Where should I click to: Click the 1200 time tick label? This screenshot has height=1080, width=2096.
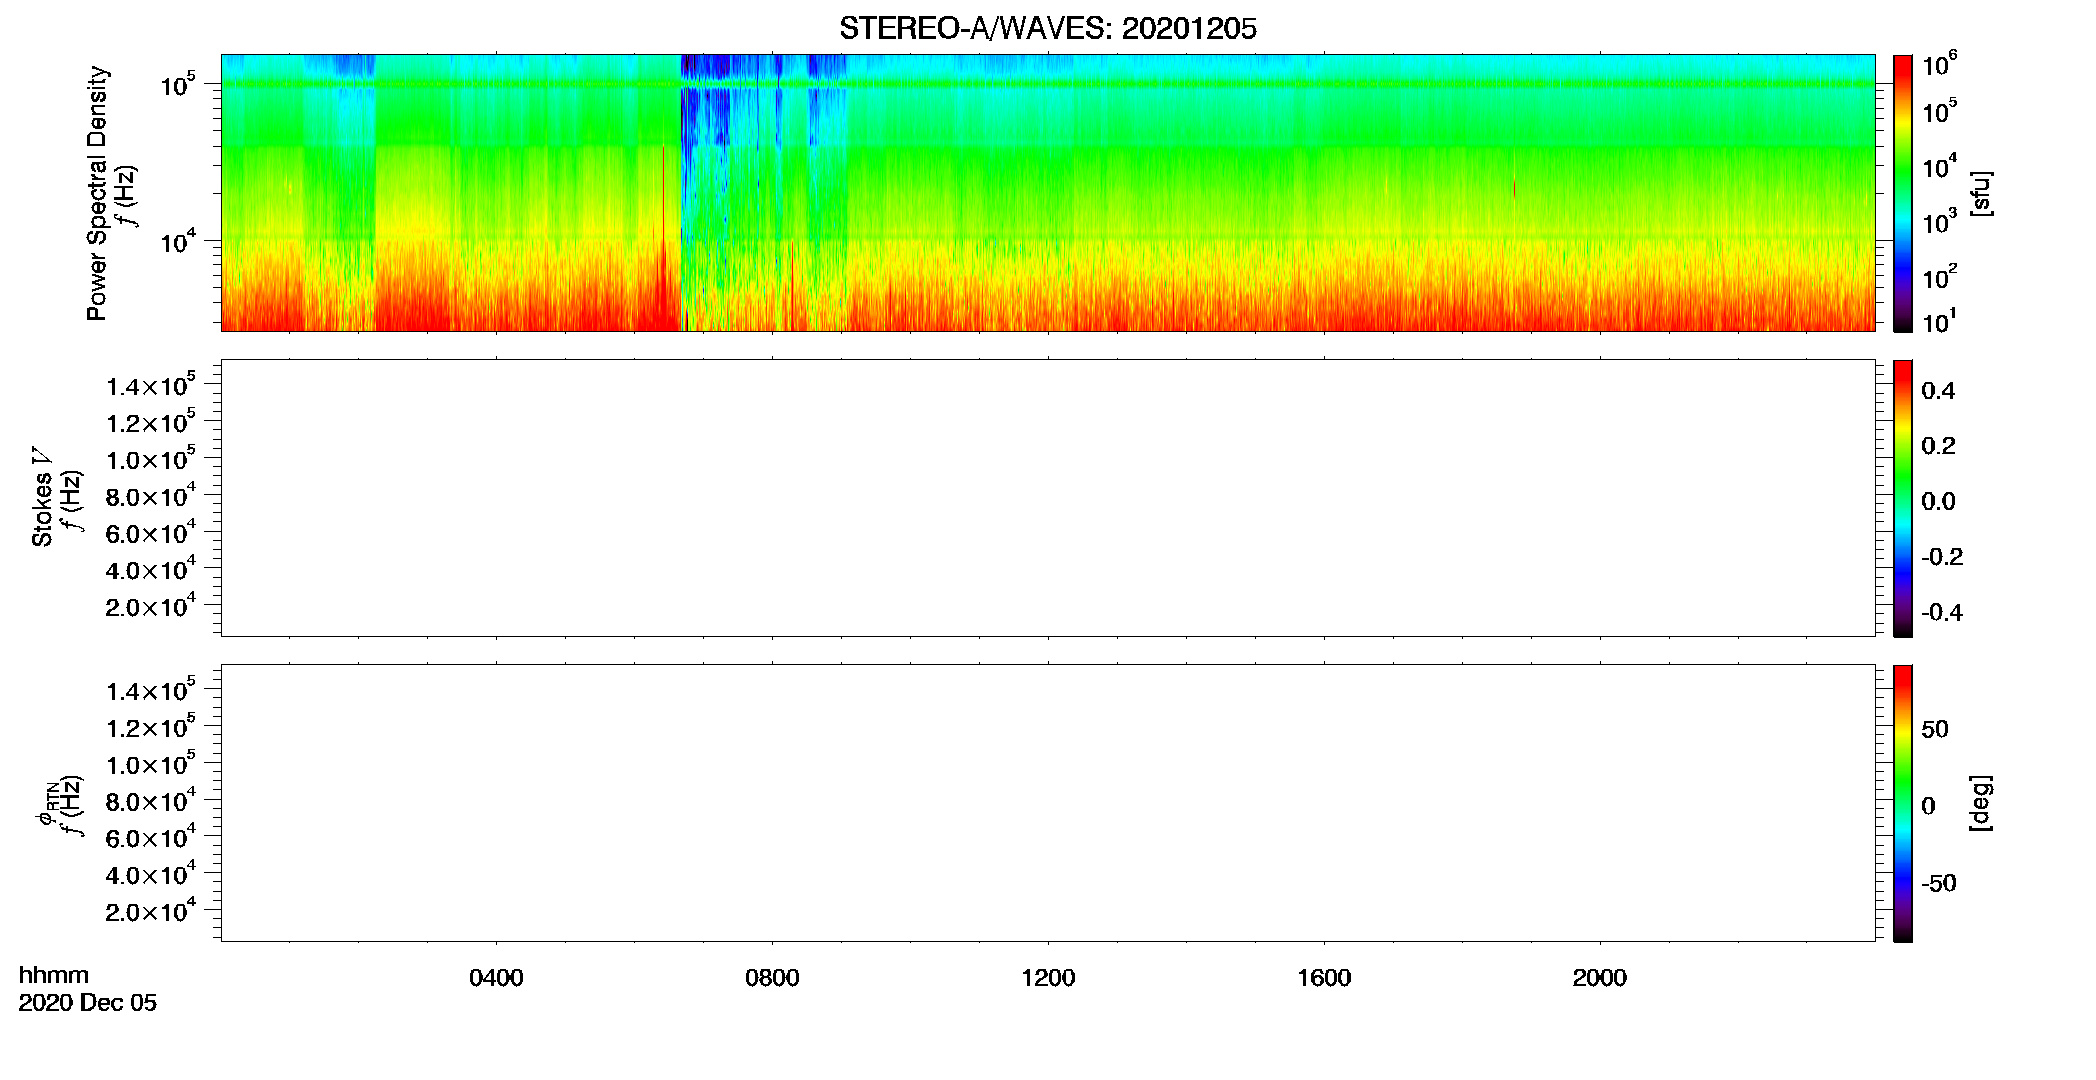pyautogui.click(x=1048, y=978)
